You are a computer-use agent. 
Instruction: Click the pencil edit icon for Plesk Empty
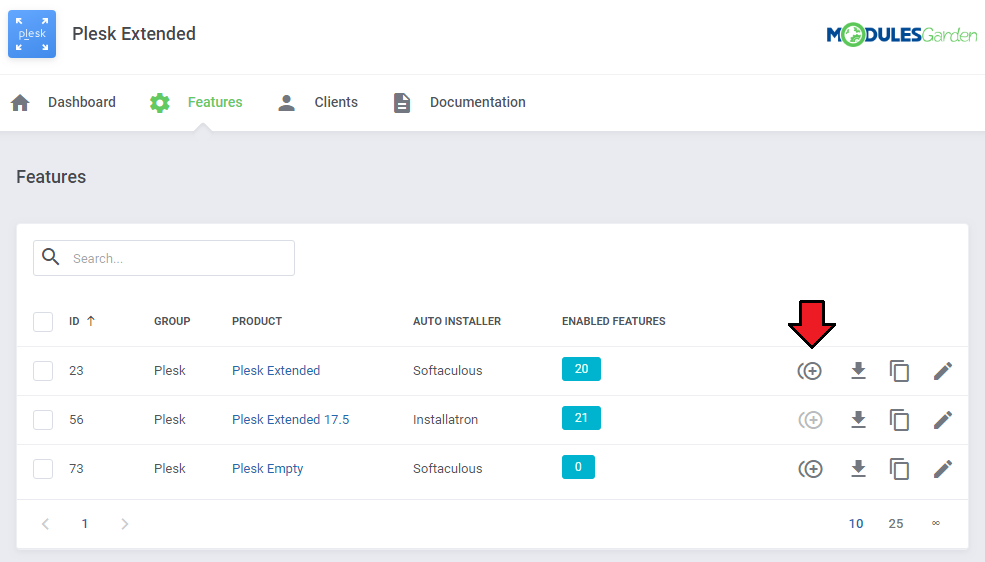click(943, 469)
